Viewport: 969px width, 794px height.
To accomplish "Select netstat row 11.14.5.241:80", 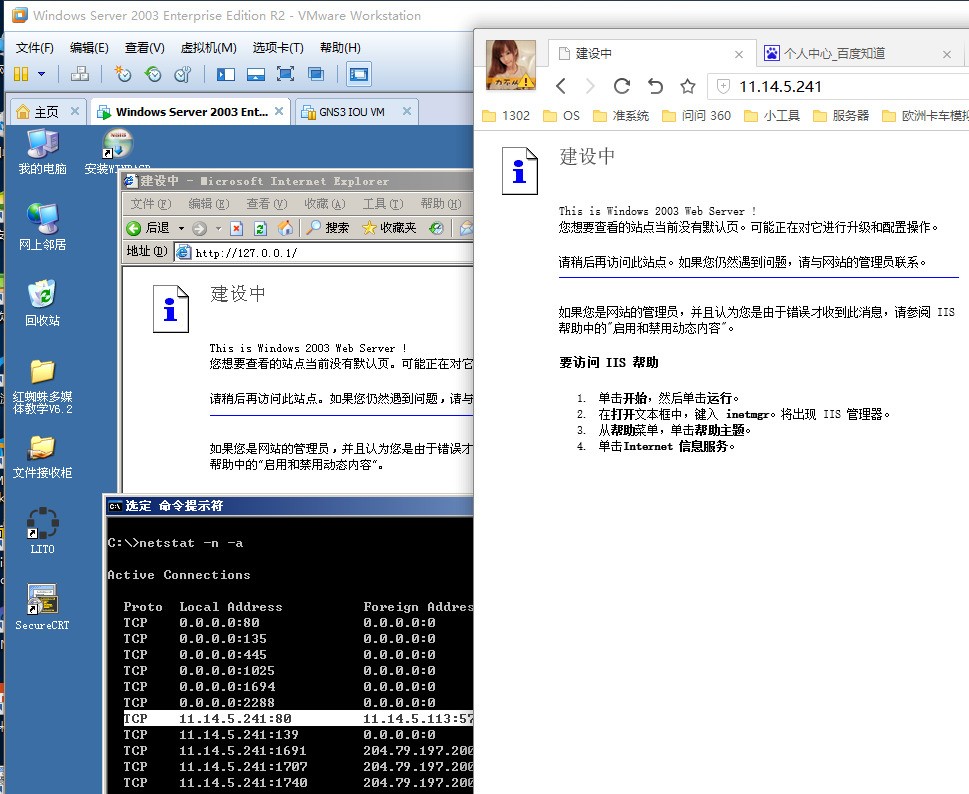I will coord(298,718).
